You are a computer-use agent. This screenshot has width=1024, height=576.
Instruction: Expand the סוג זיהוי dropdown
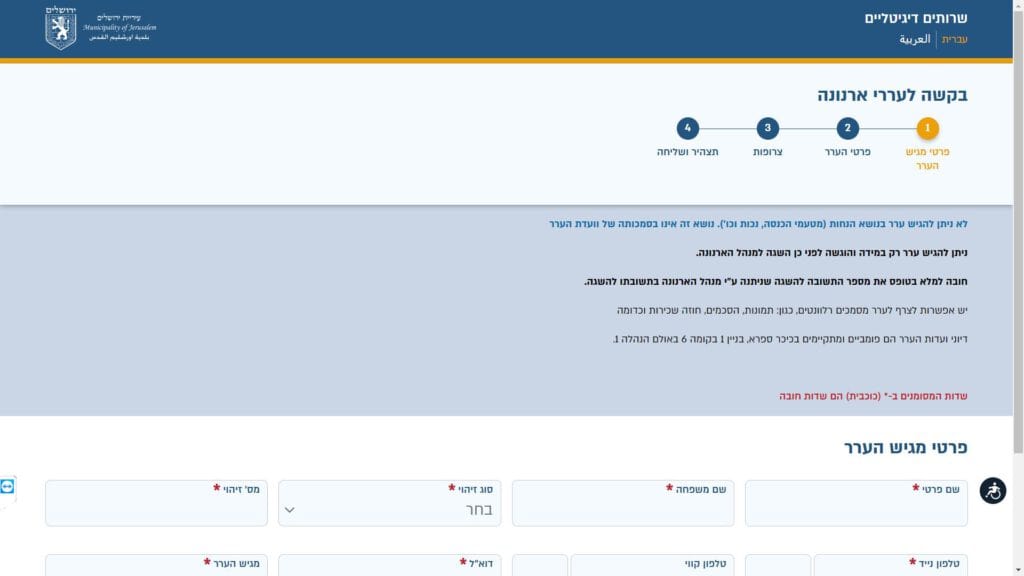(x=389, y=508)
